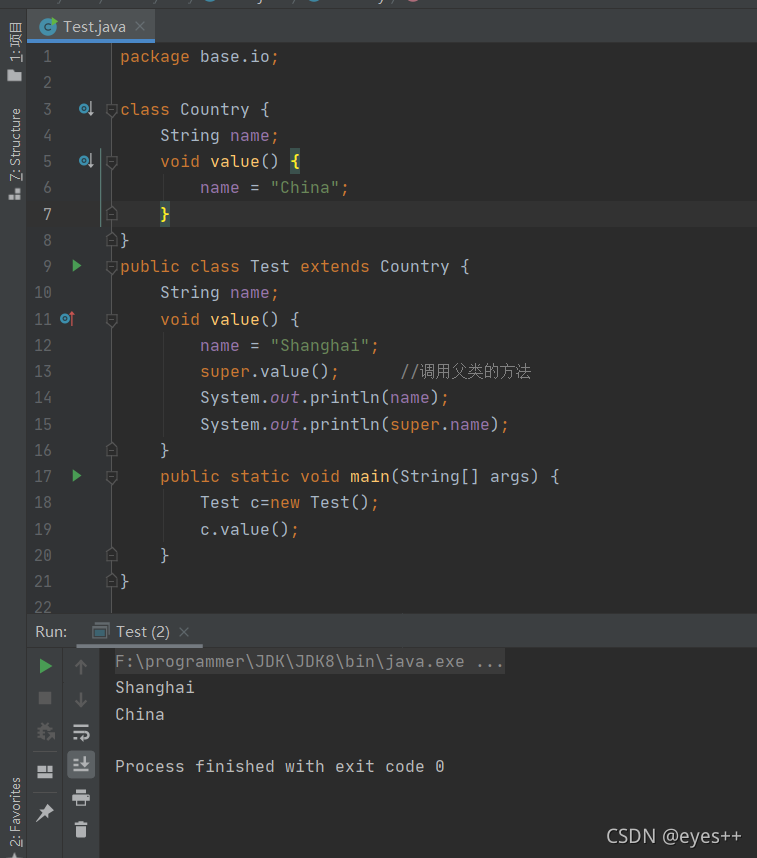Click overridden-class gutter icon beside class Country
Image resolution: width=757 pixels, height=858 pixels.
(x=86, y=109)
